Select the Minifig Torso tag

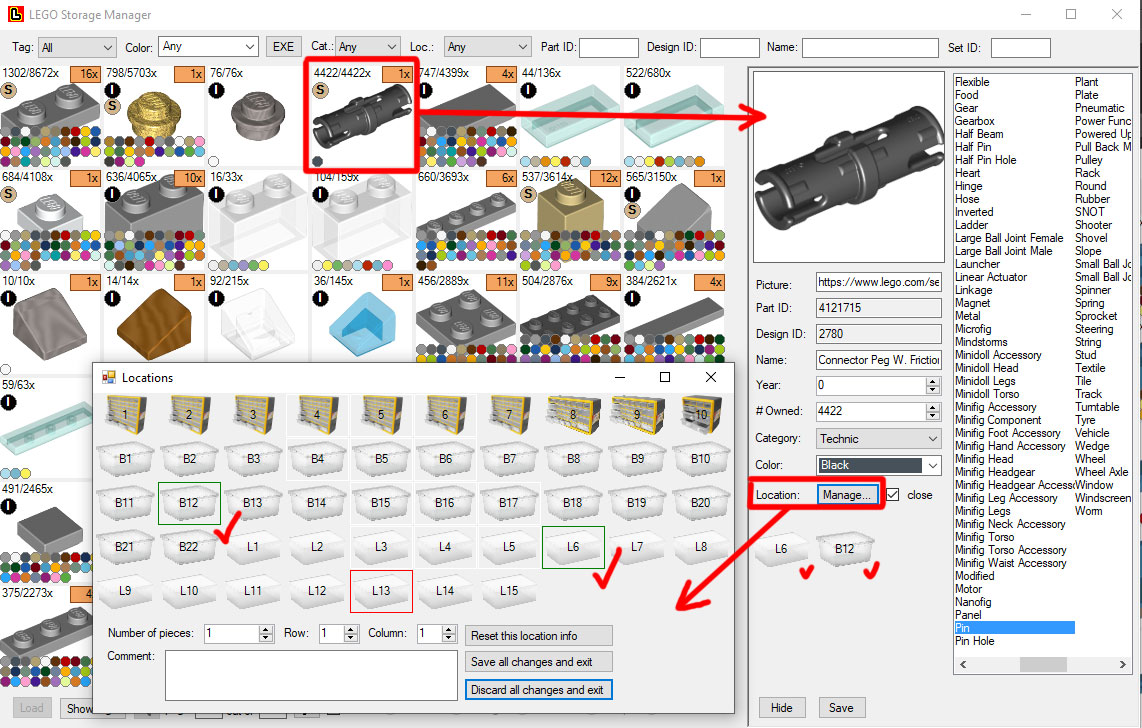[985, 537]
